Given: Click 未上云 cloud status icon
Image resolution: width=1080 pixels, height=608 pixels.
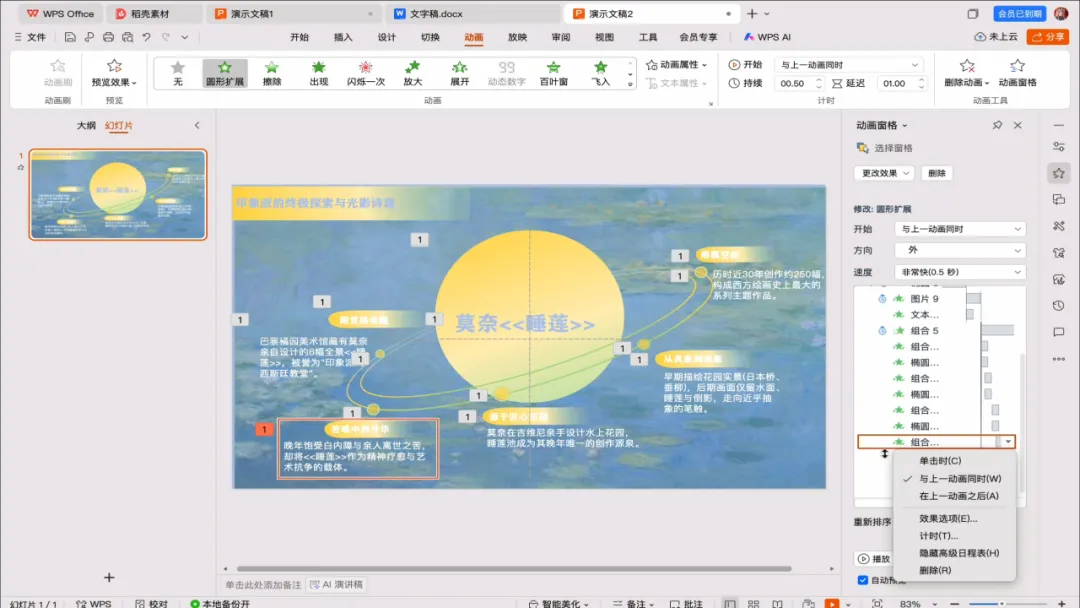Looking at the screenshot, I should pyautogui.click(x=995, y=36).
